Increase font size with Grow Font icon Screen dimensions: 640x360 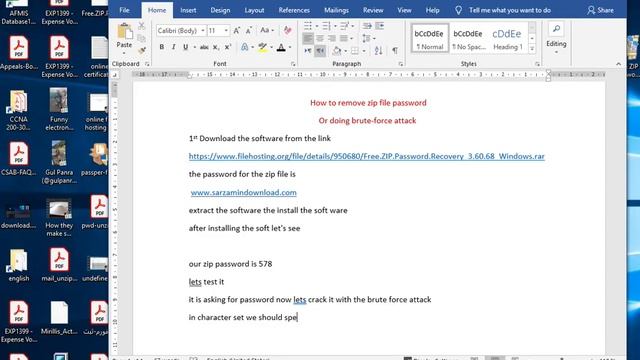(x=237, y=31)
